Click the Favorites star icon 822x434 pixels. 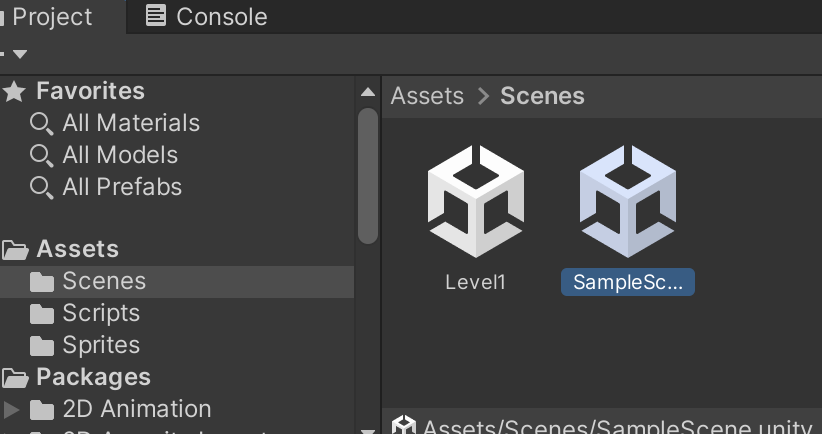[x=15, y=92]
